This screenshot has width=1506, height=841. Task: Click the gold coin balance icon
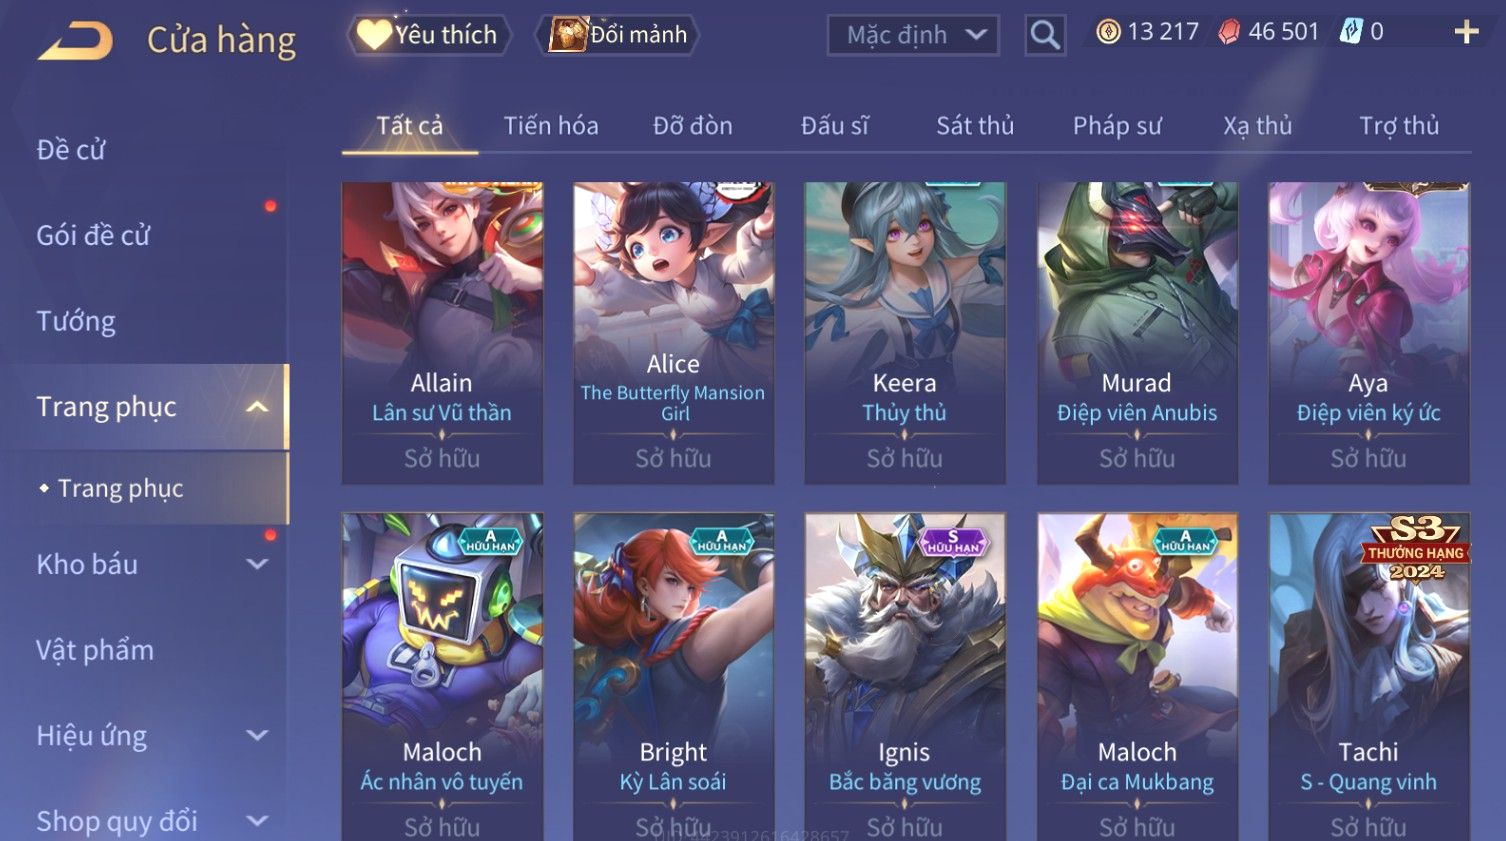click(x=1107, y=32)
